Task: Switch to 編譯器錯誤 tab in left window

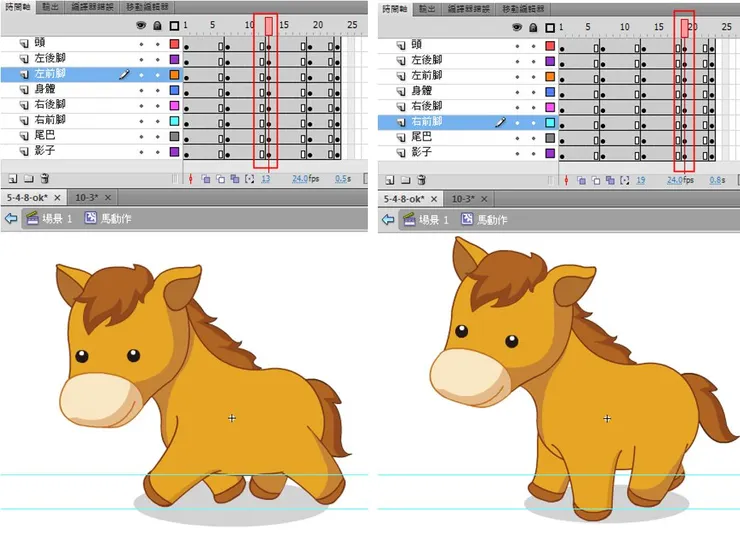Action: (92, 7)
